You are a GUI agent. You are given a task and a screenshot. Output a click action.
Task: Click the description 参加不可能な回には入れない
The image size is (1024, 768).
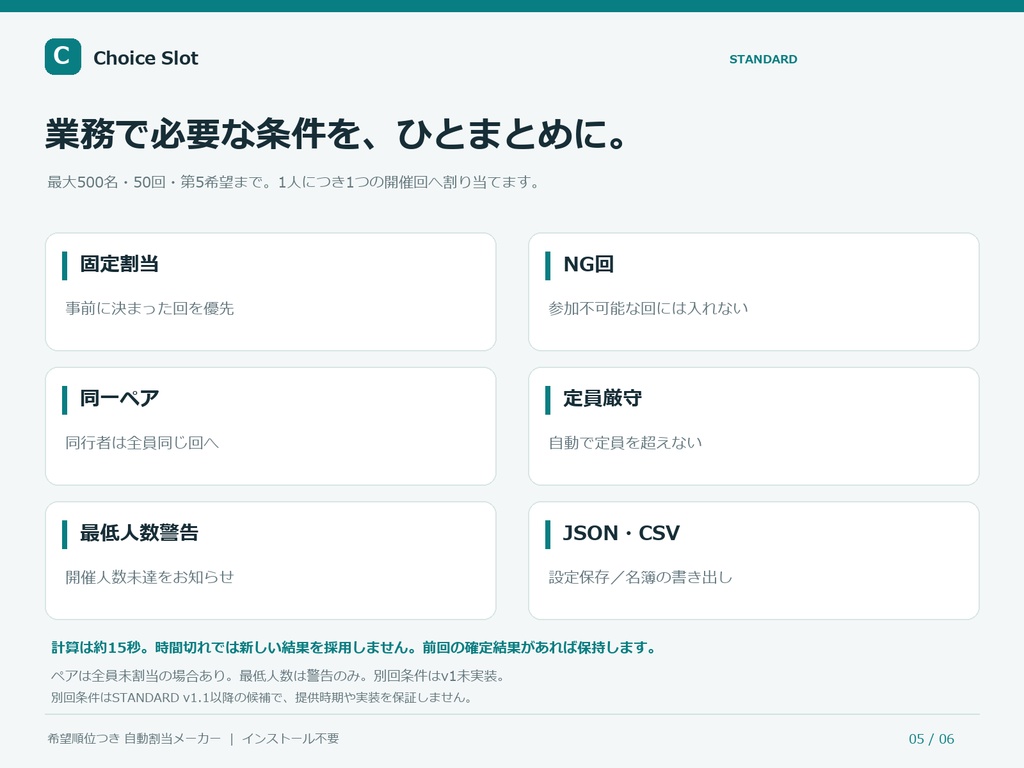648,308
